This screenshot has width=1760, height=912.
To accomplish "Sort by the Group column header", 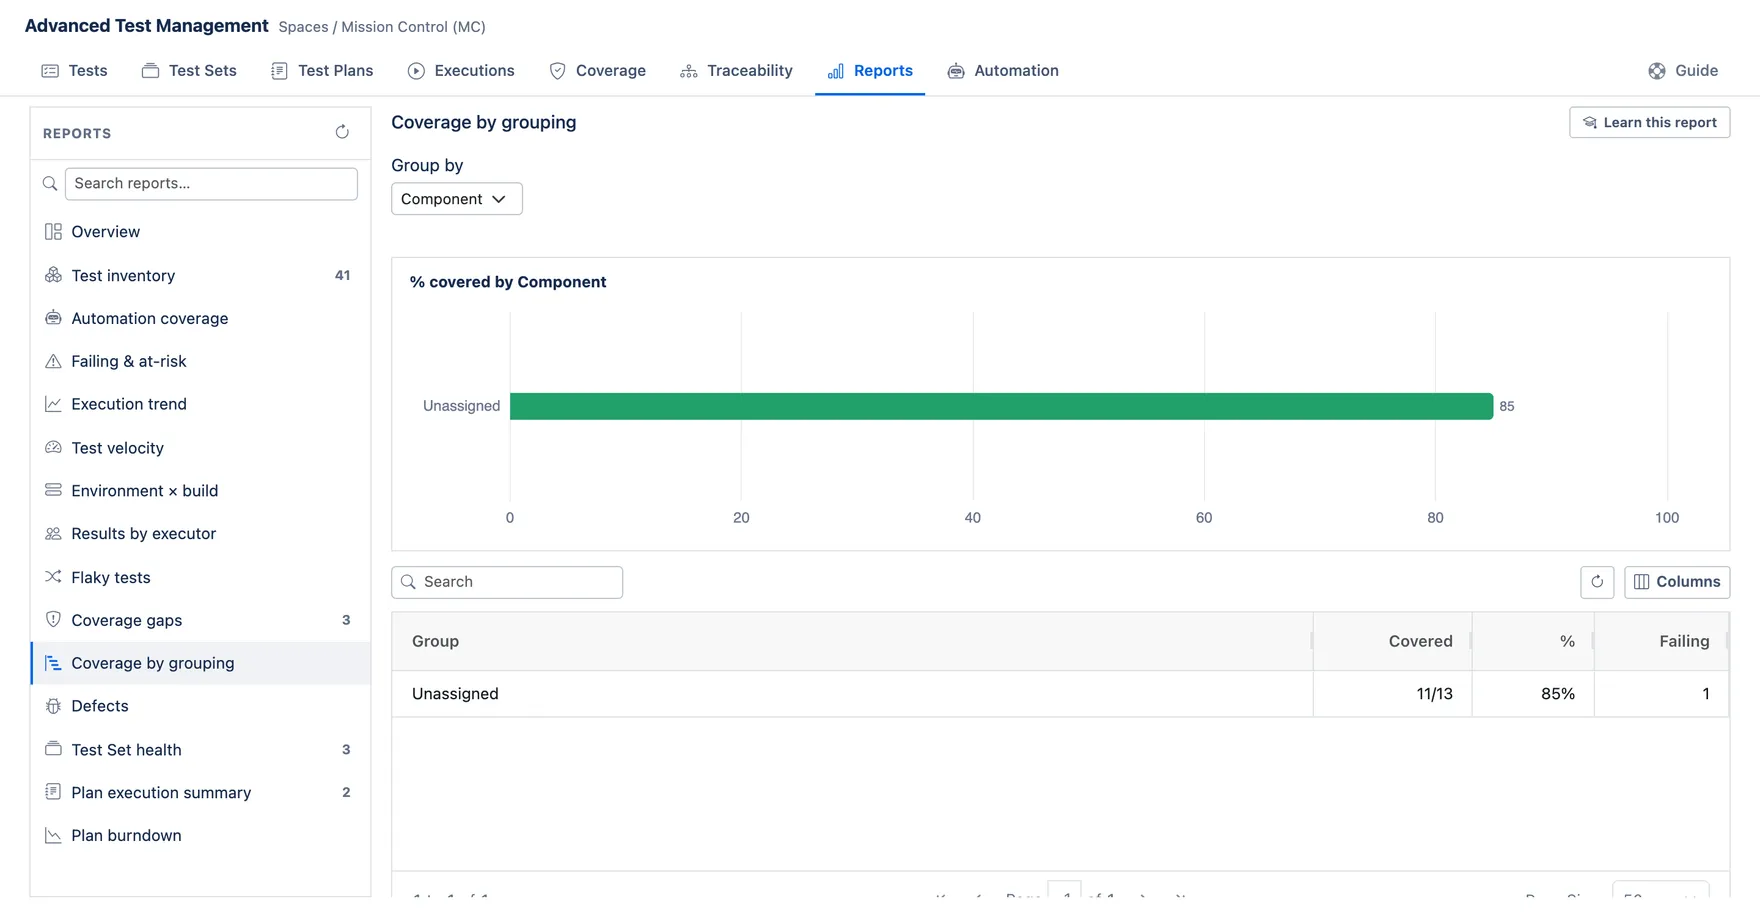I will point(851,641).
